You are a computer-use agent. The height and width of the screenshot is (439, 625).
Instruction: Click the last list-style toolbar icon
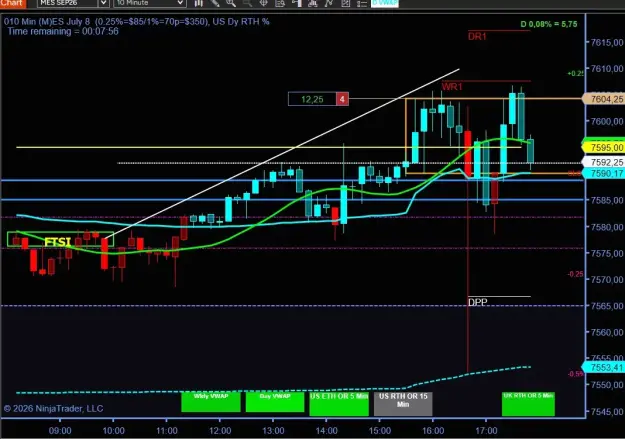(362, 3)
